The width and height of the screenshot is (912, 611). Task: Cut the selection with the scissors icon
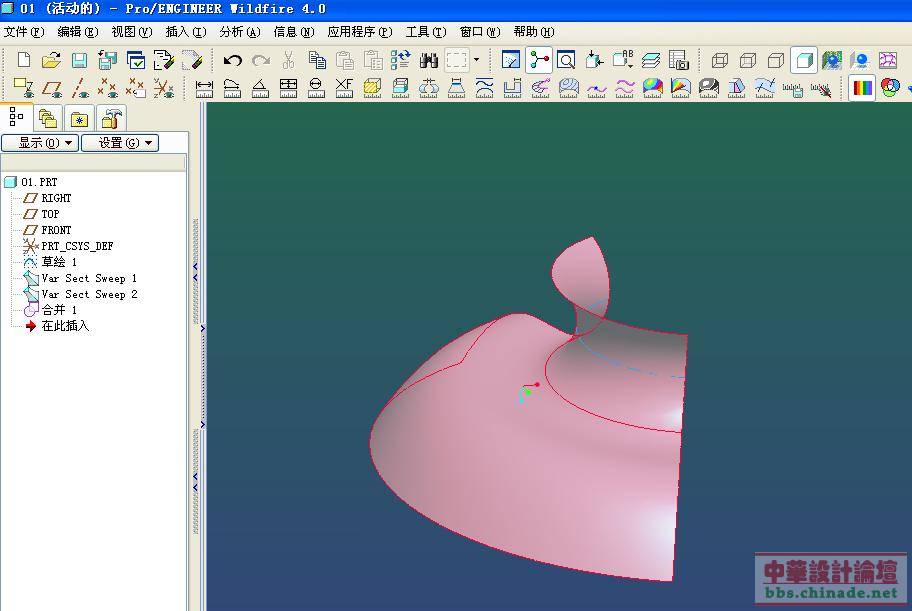click(x=288, y=60)
